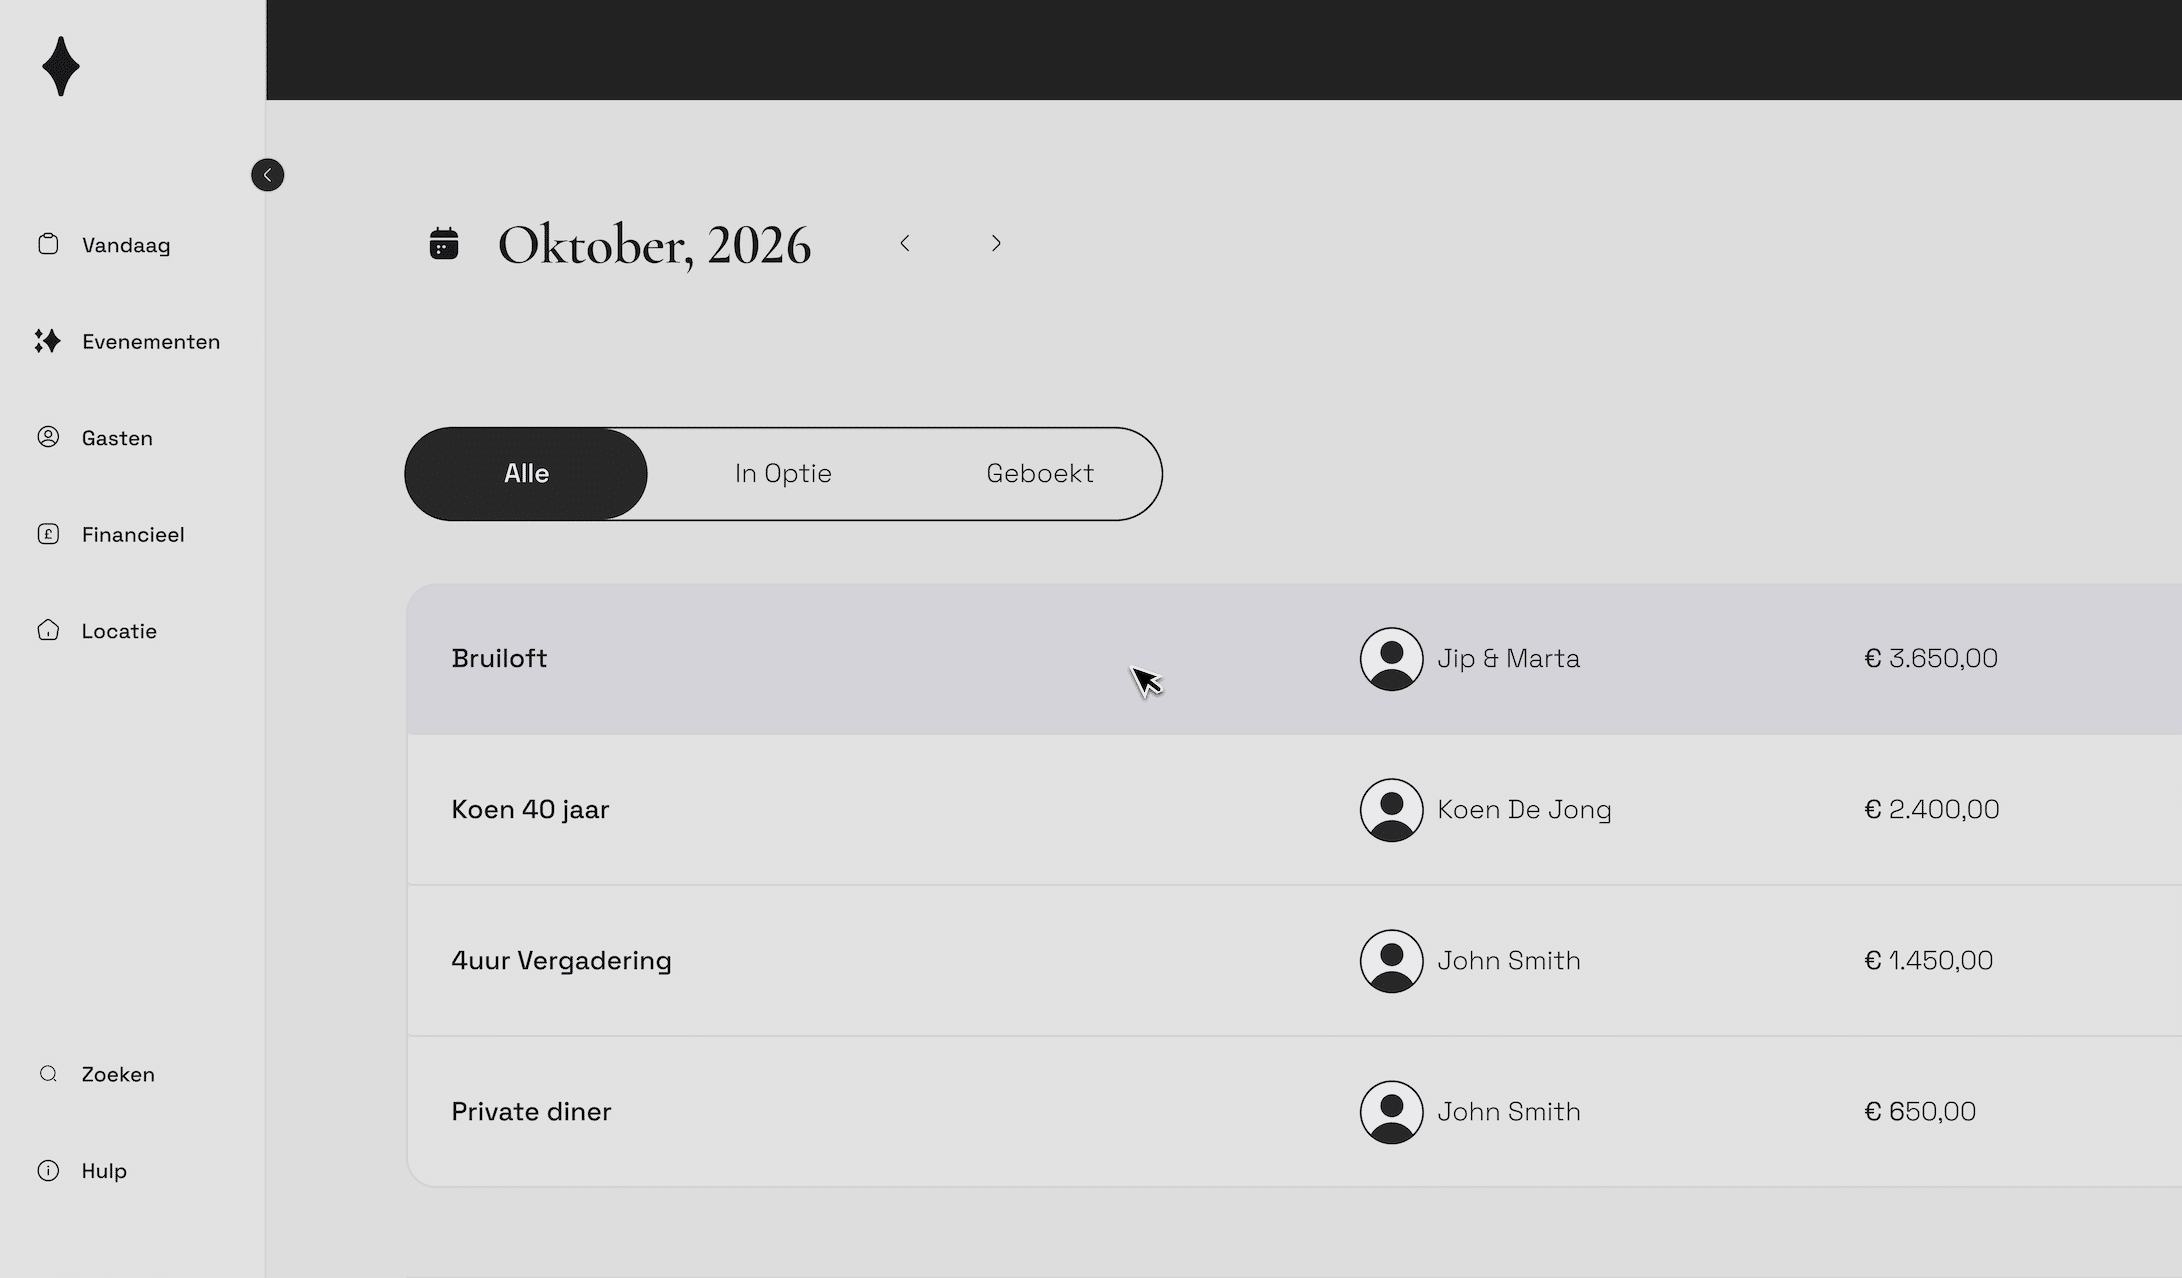The image size is (2182, 1278).
Task: Click the Zoeken search icon
Action: (x=48, y=1074)
